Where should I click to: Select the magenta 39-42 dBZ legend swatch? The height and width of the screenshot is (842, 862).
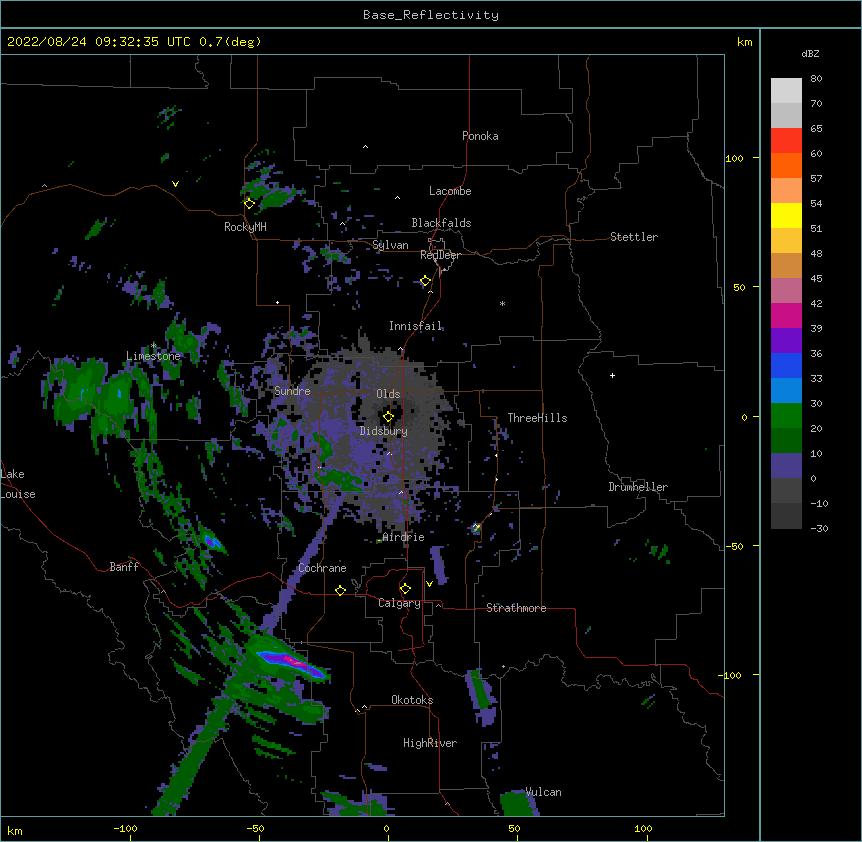[786, 315]
